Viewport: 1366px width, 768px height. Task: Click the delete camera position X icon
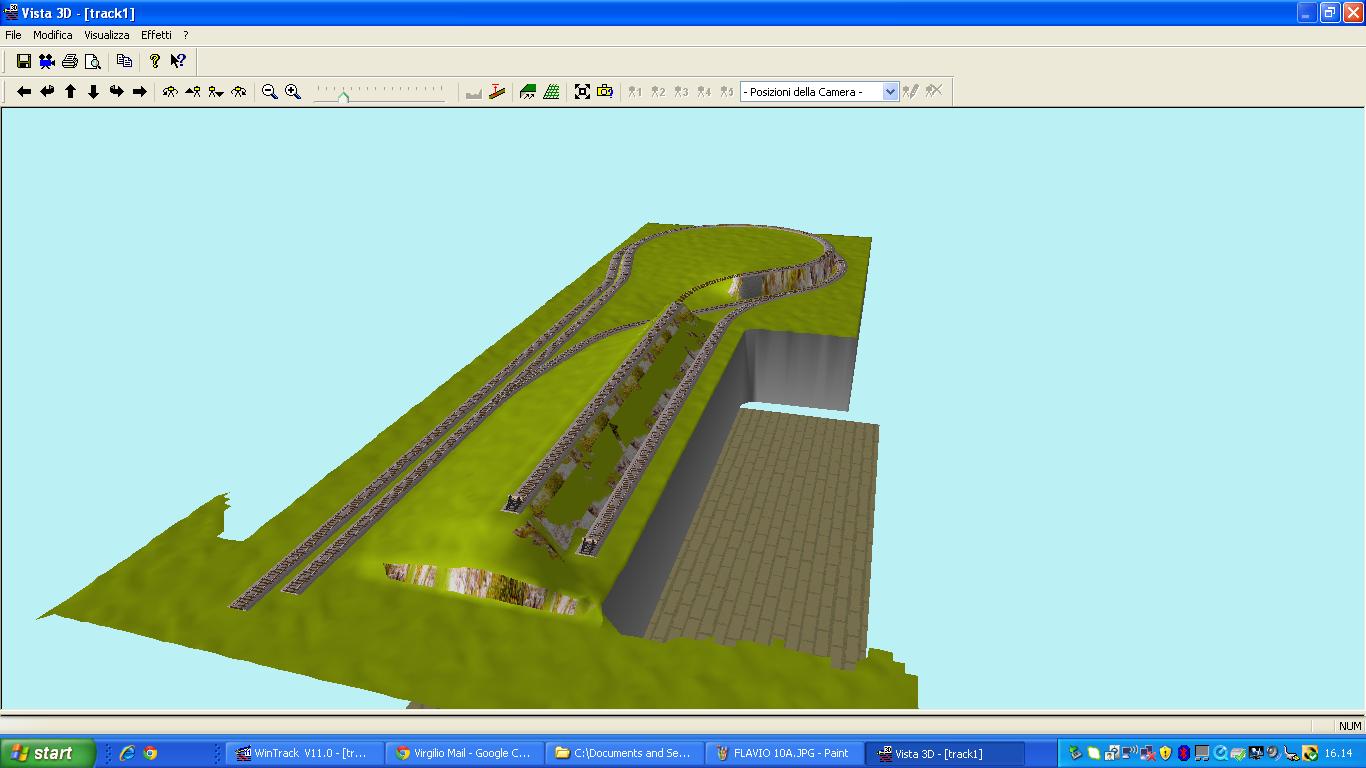pos(933,91)
